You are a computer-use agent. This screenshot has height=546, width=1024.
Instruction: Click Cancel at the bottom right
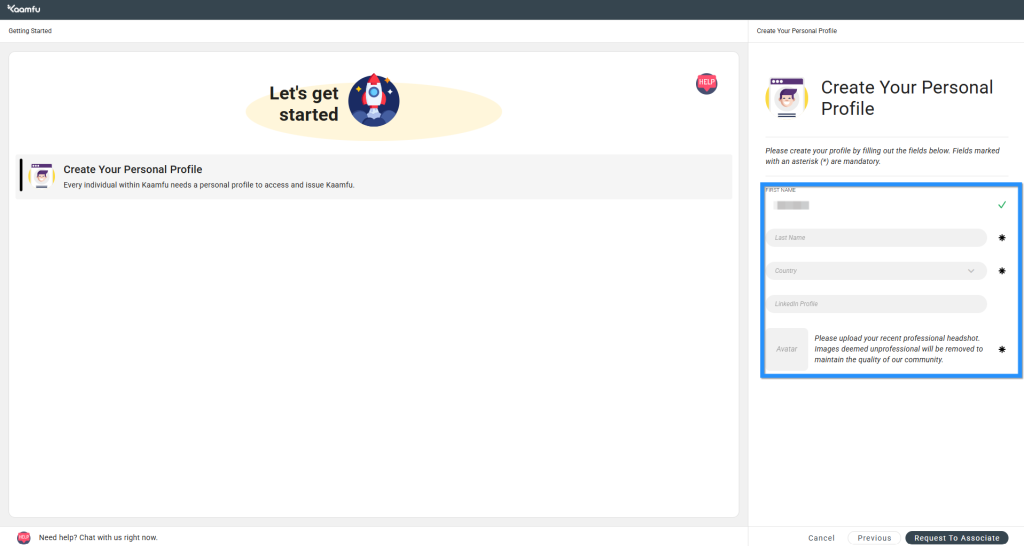coord(821,538)
